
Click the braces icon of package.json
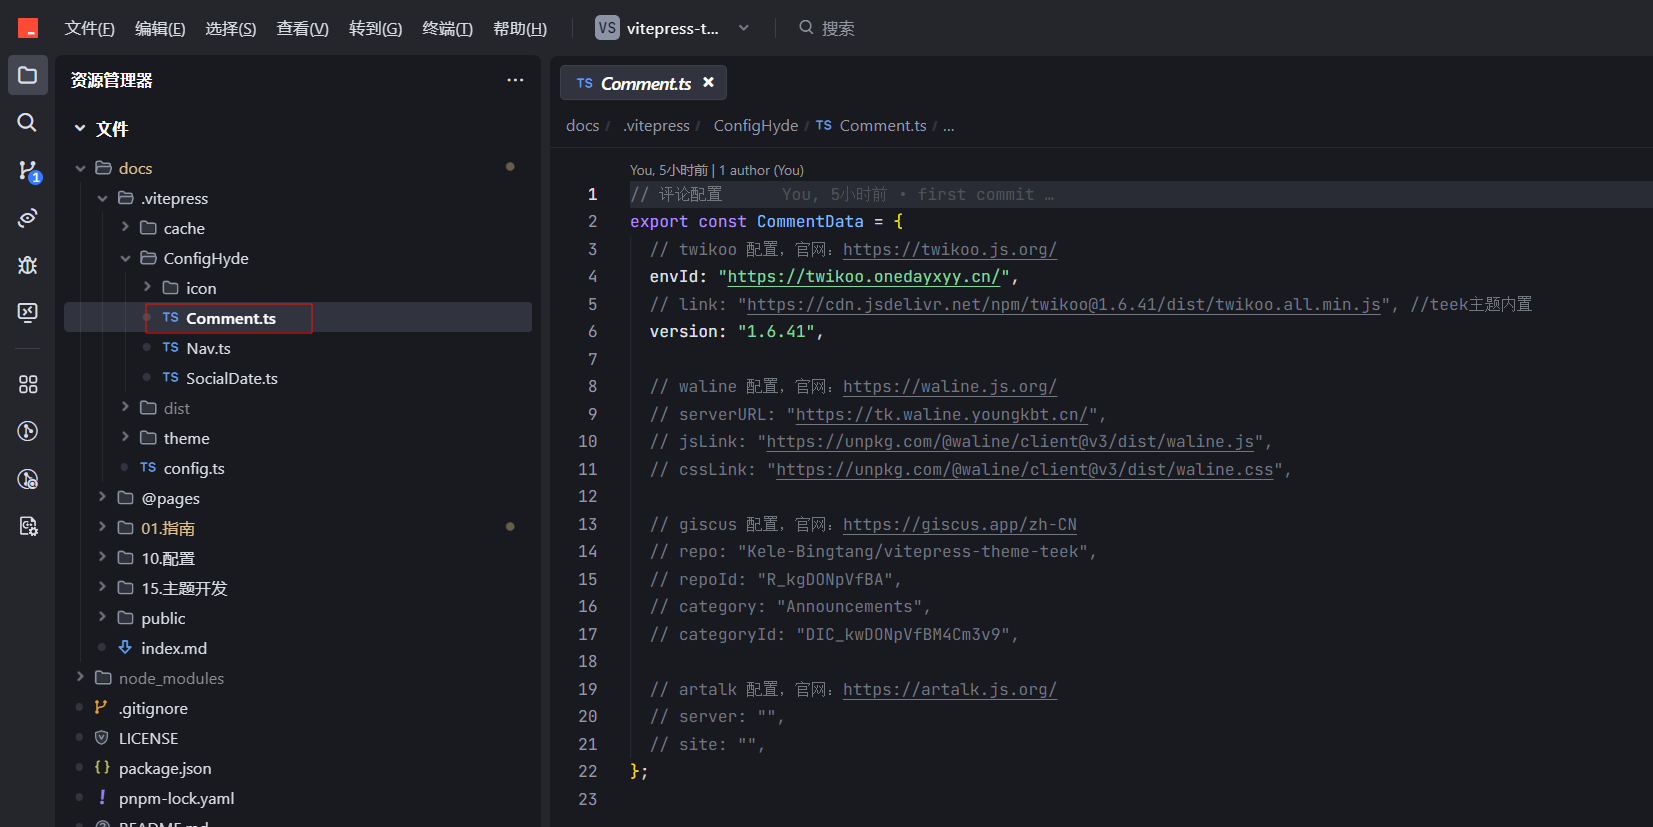coord(101,768)
